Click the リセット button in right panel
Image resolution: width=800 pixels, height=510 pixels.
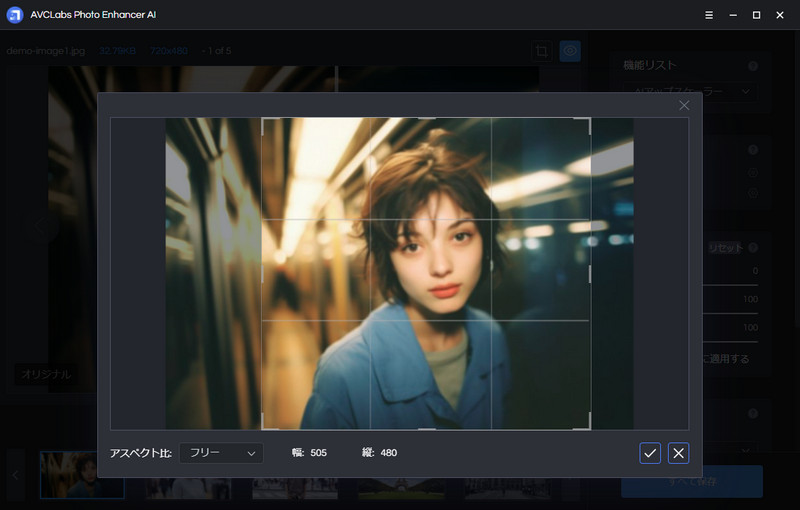tap(725, 248)
